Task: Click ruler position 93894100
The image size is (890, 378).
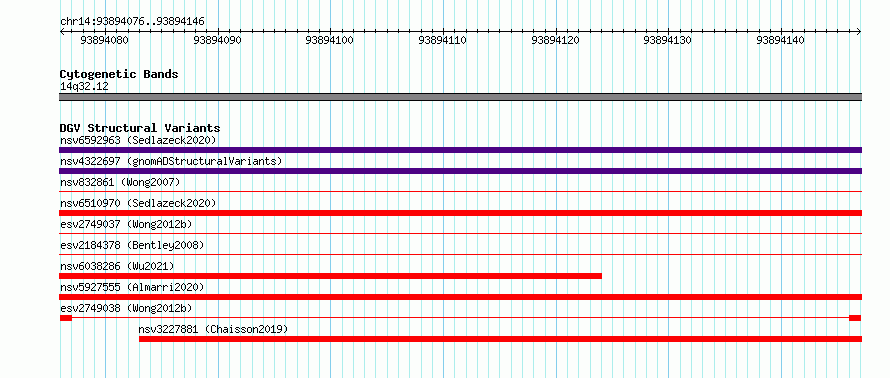Action: [329, 40]
